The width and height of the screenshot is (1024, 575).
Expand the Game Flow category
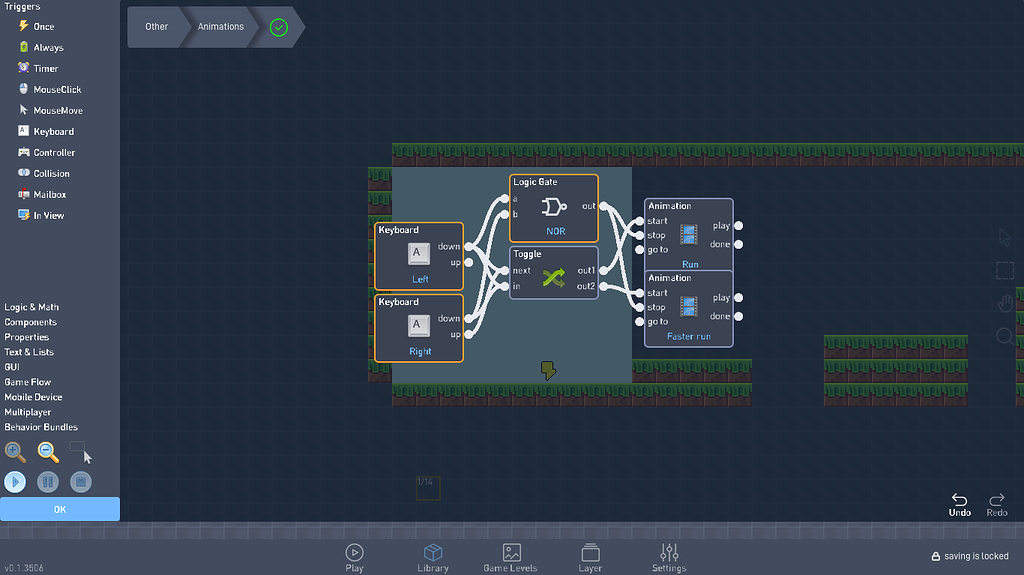click(27, 382)
